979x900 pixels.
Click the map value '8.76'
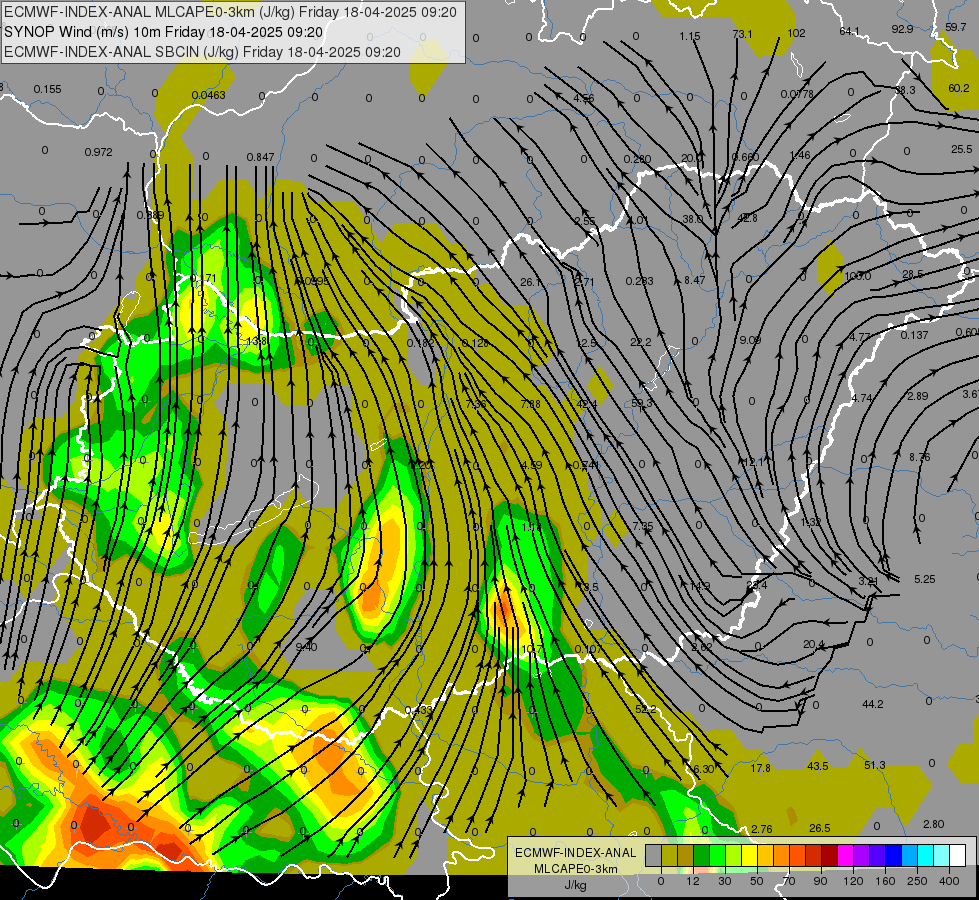click(920, 457)
